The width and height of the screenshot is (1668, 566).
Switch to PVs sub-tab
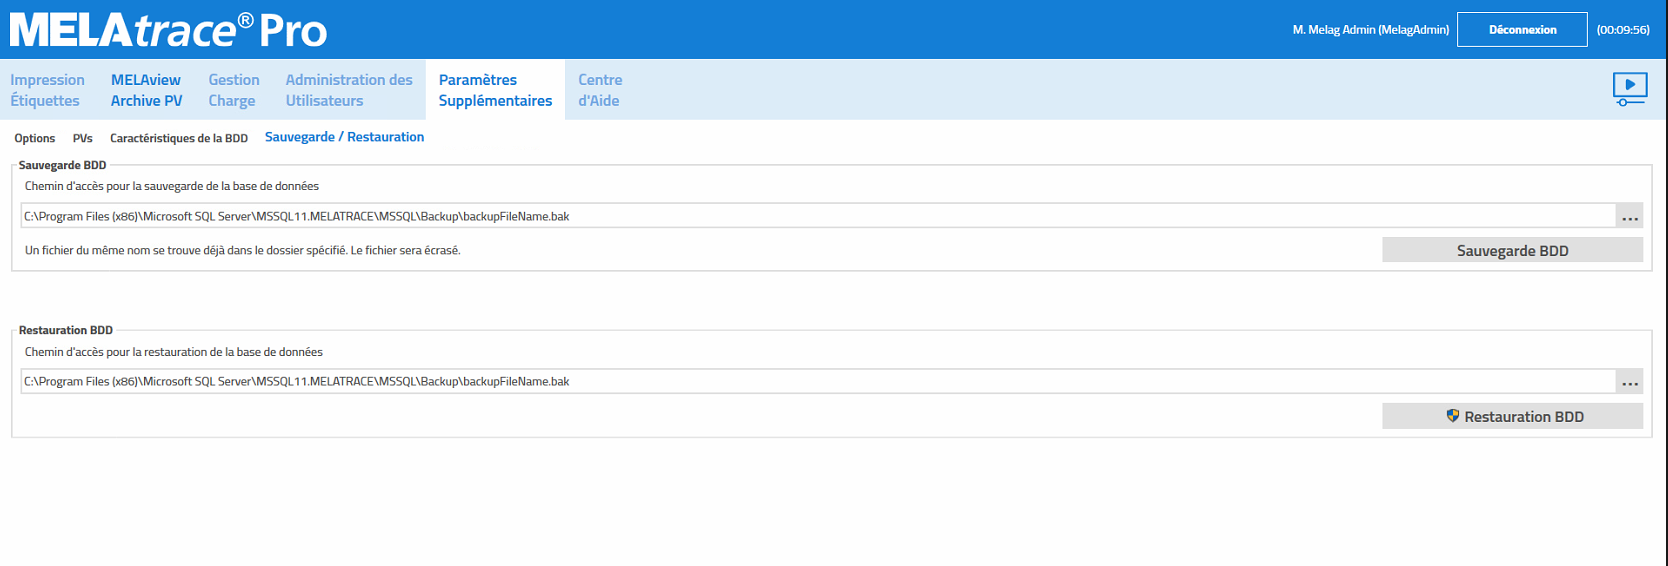[x=83, y=138]
